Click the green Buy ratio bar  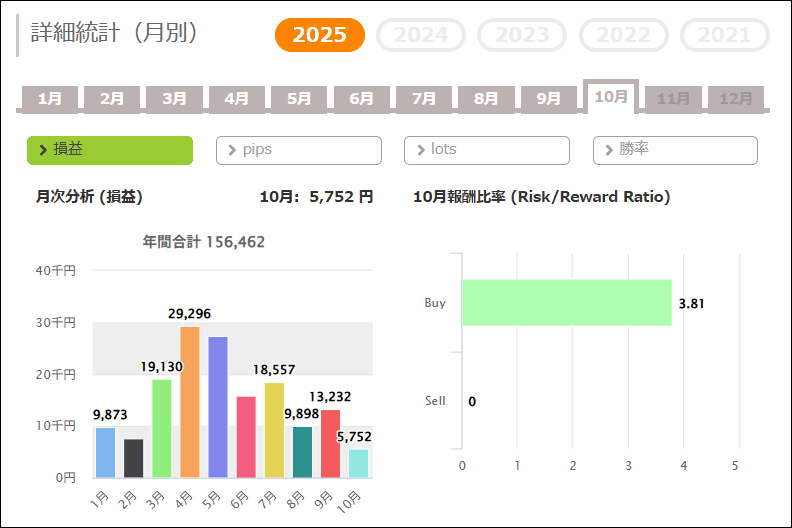pos(566,303)
